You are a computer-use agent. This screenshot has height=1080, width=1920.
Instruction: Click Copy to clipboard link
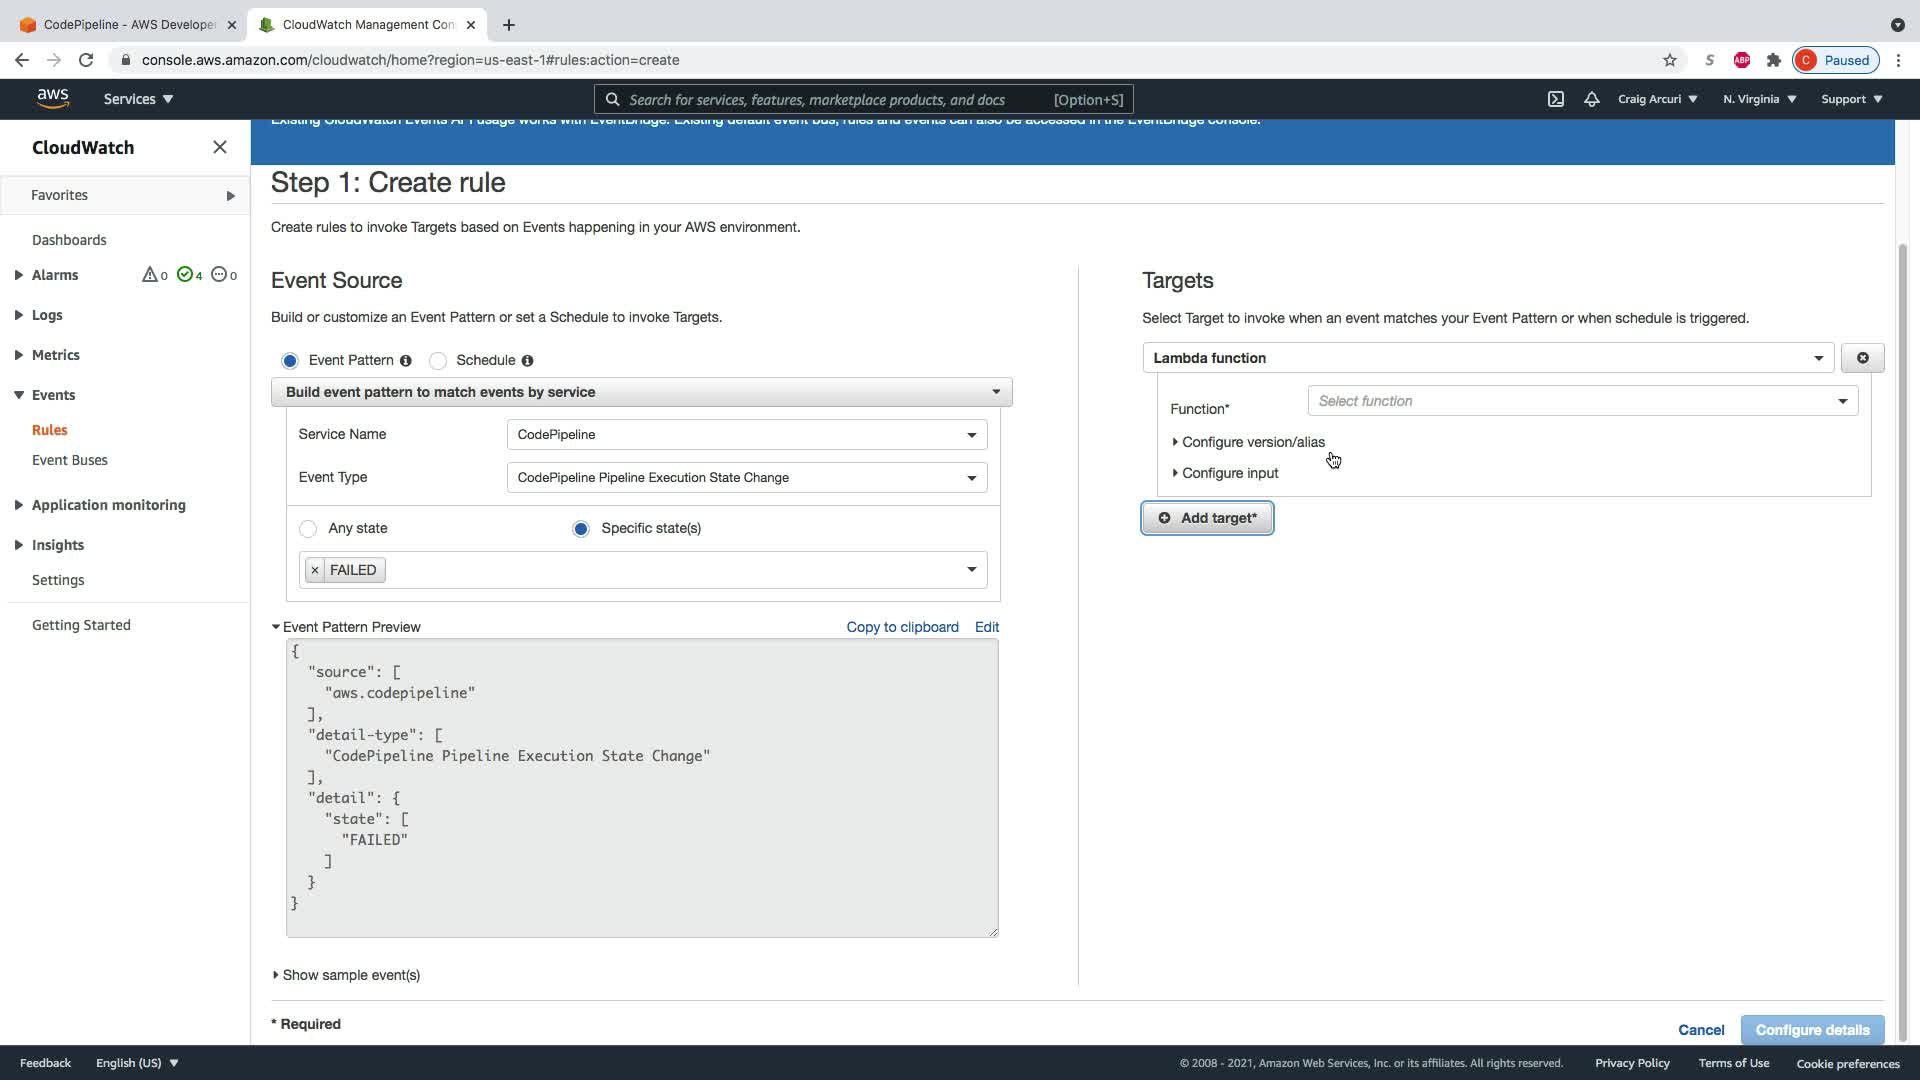tap(902, 627)
